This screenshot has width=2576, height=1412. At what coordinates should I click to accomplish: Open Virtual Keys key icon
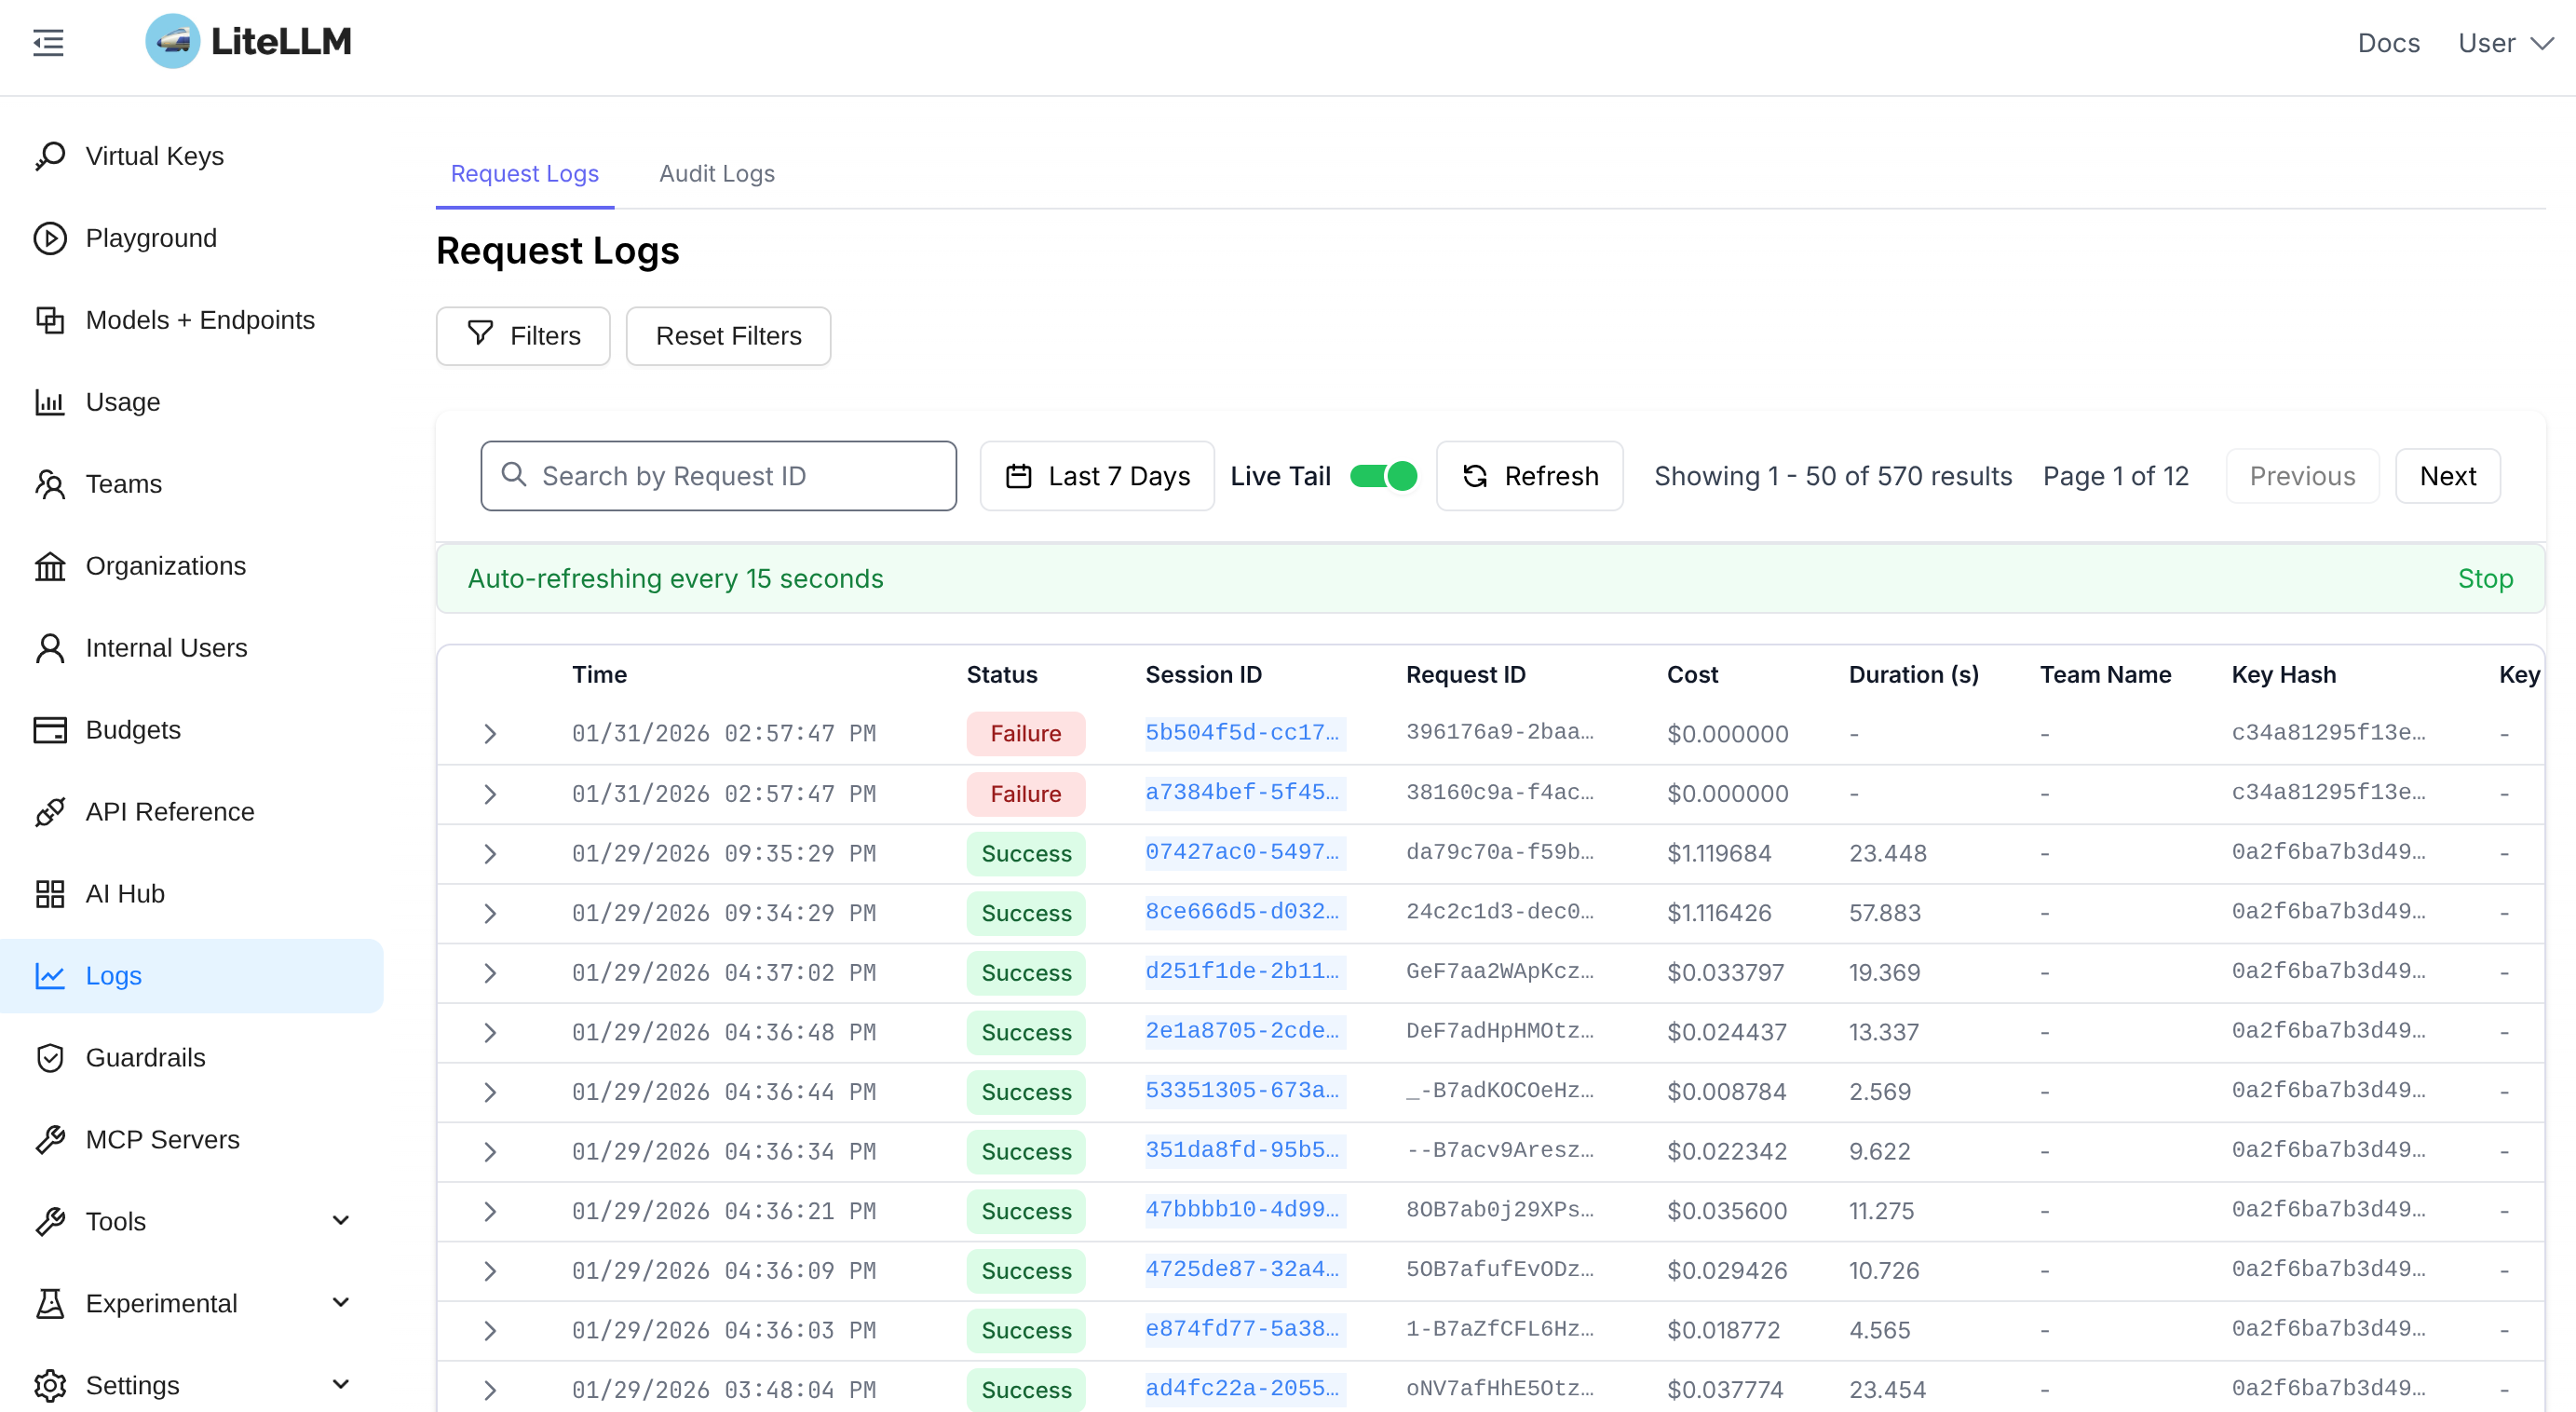click(x=50, y=156)
